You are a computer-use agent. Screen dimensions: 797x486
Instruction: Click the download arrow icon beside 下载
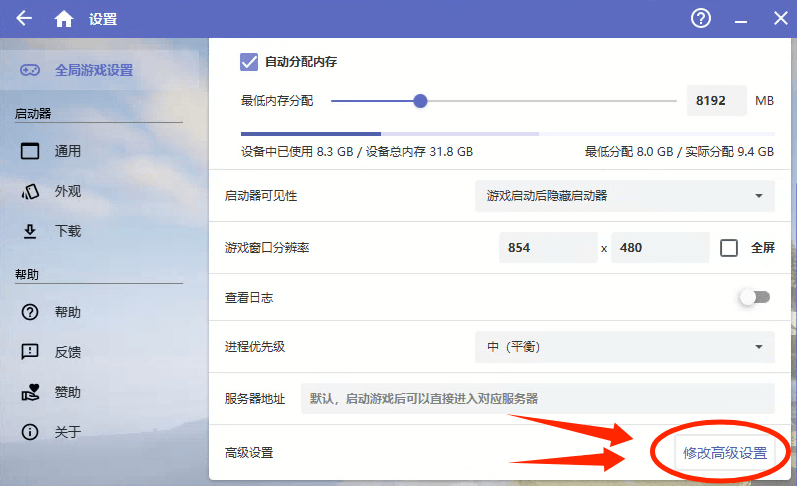click(30, 231)
